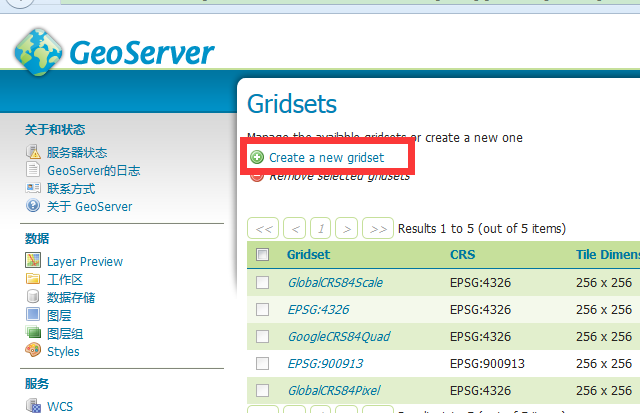Click the Styles palette icon
Image resolution: width=640 pixels, height=413 pixels.
tap(33, 350)
